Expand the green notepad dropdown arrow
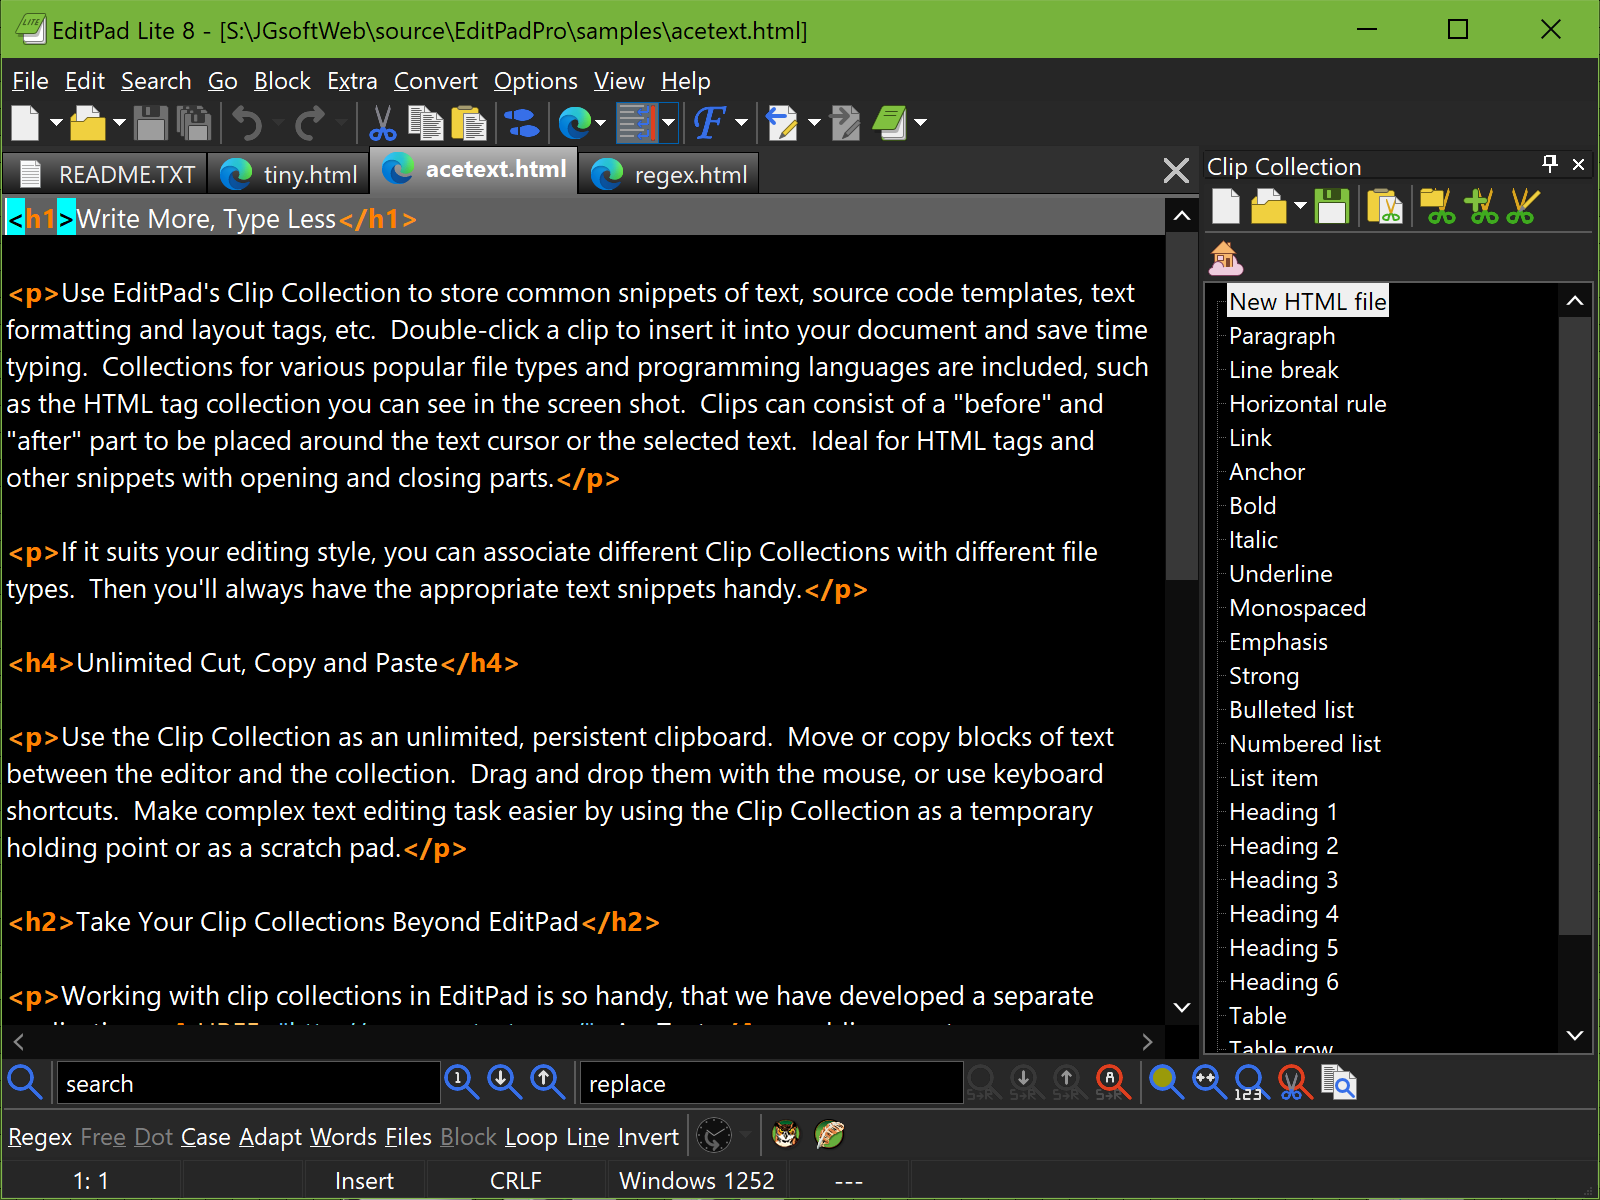Screen dimensions: 1600x1200 click(920, 123)
